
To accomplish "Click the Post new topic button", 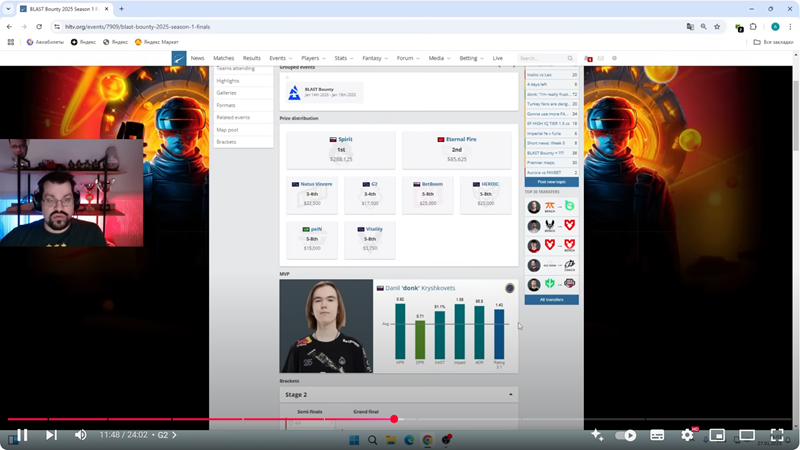I will tap(552, 182).
